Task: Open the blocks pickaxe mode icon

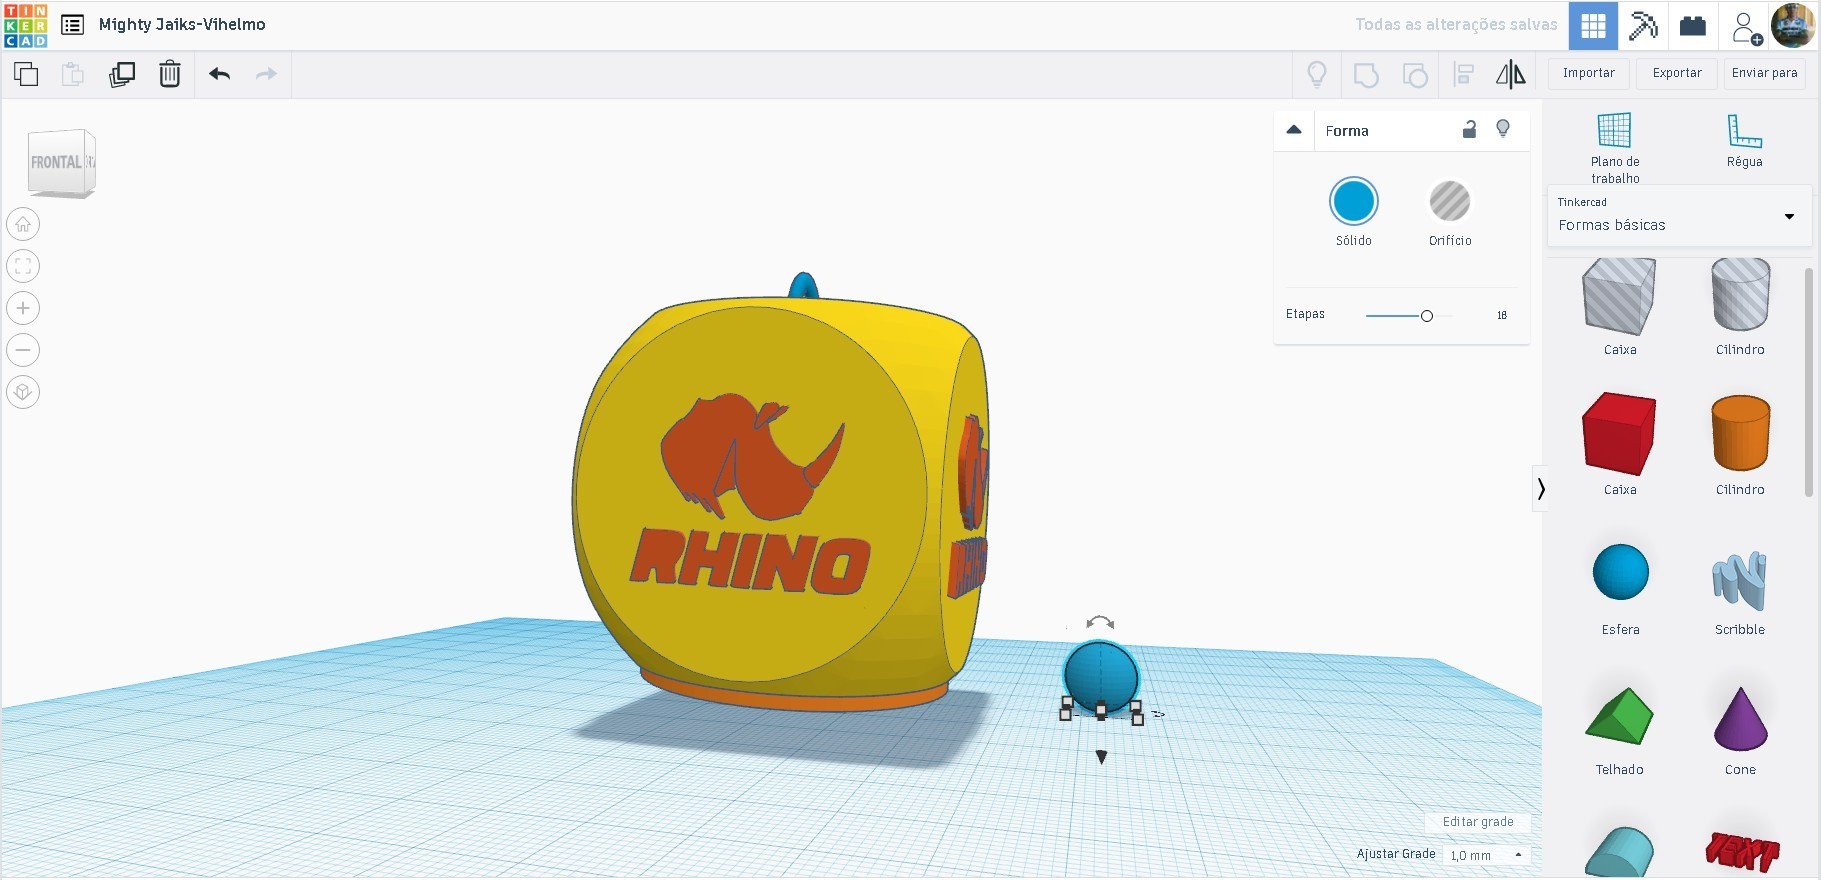Action: [1643, 25]
